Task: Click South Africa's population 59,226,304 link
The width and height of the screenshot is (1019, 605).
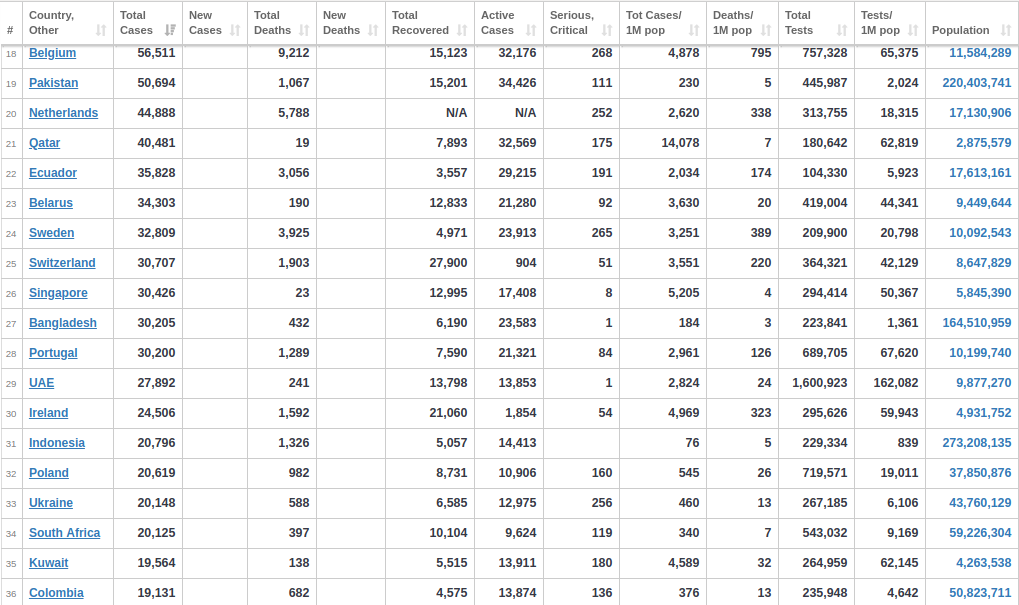Action: coord(980,533)
